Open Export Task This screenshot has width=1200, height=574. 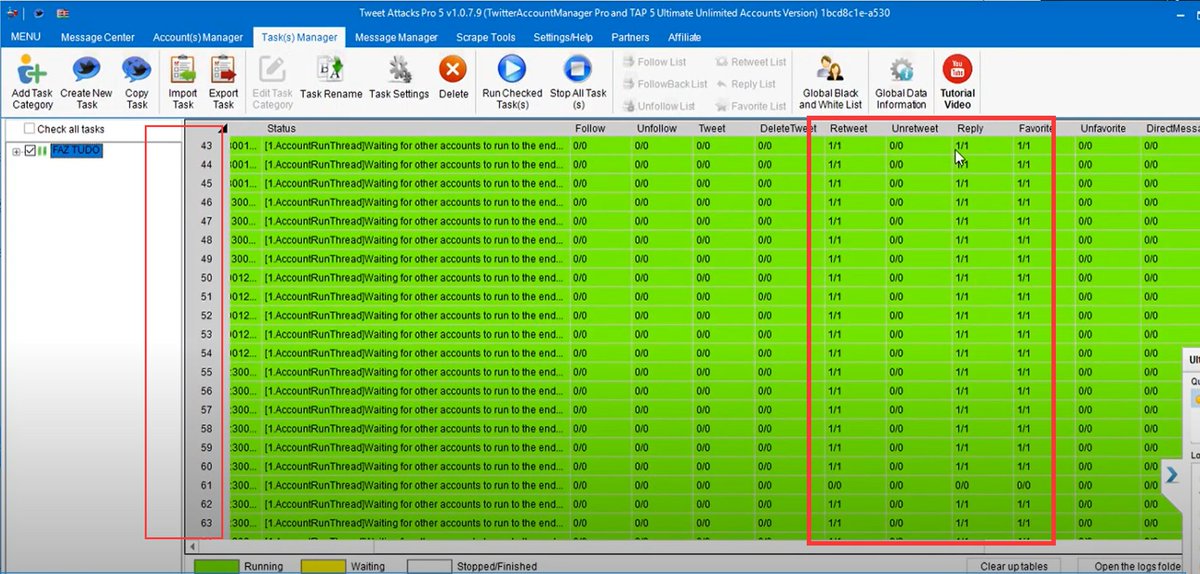pos(224,83)
